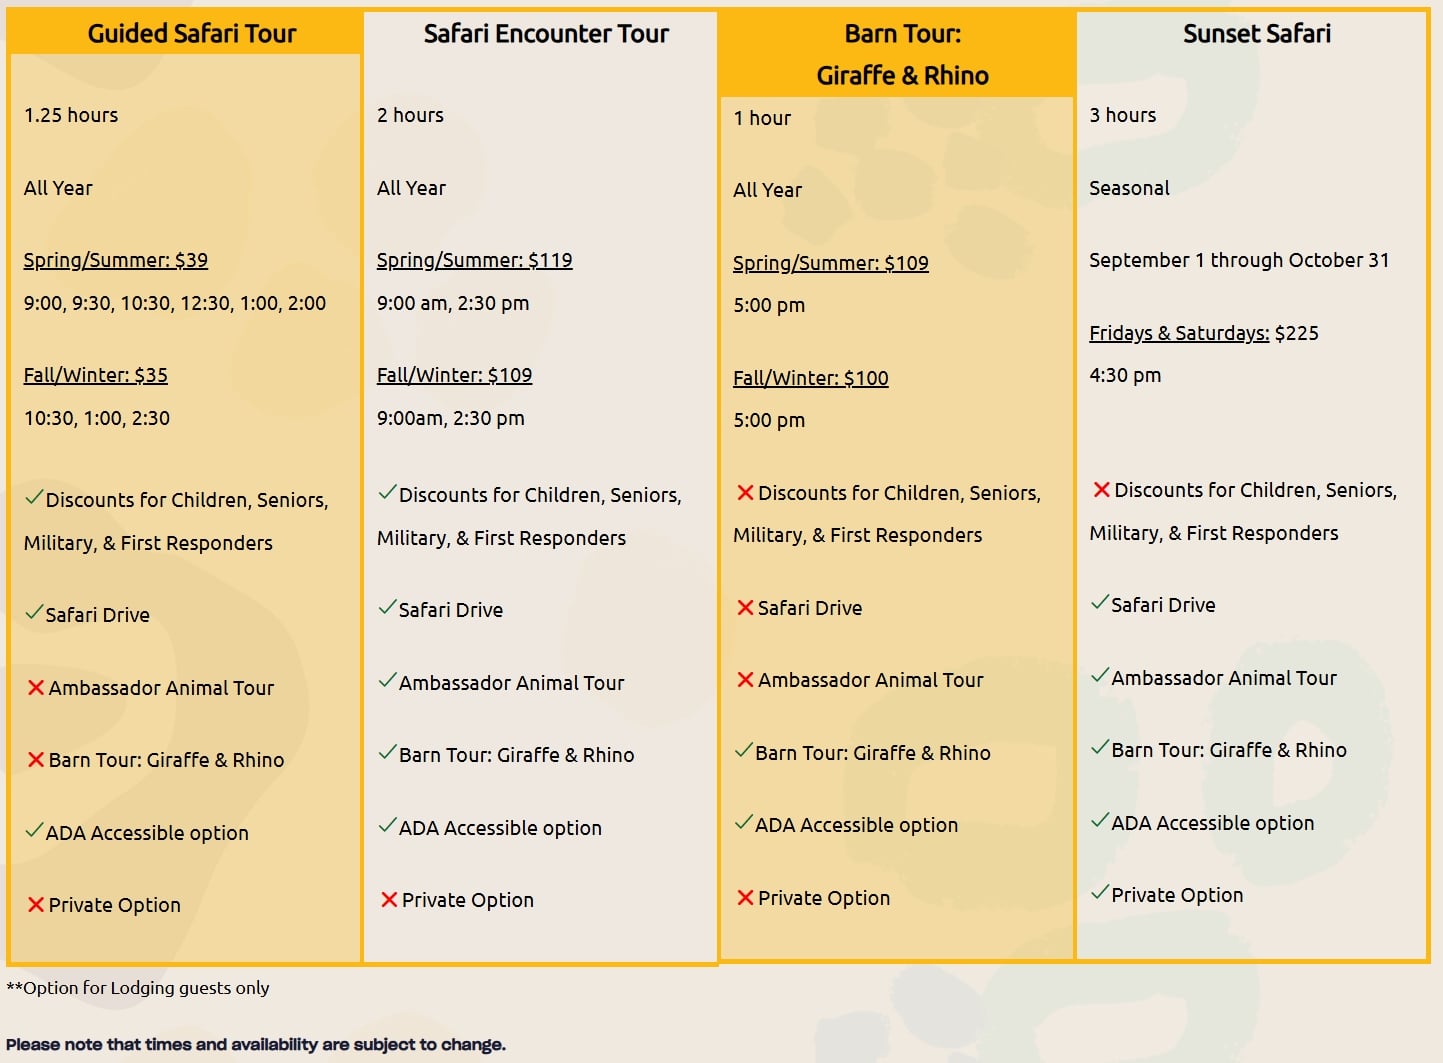Select the checkmark next to ADA Accessible option in Safari Encounter Tour
This screenshot has width=1443, height=1063.
385,826
